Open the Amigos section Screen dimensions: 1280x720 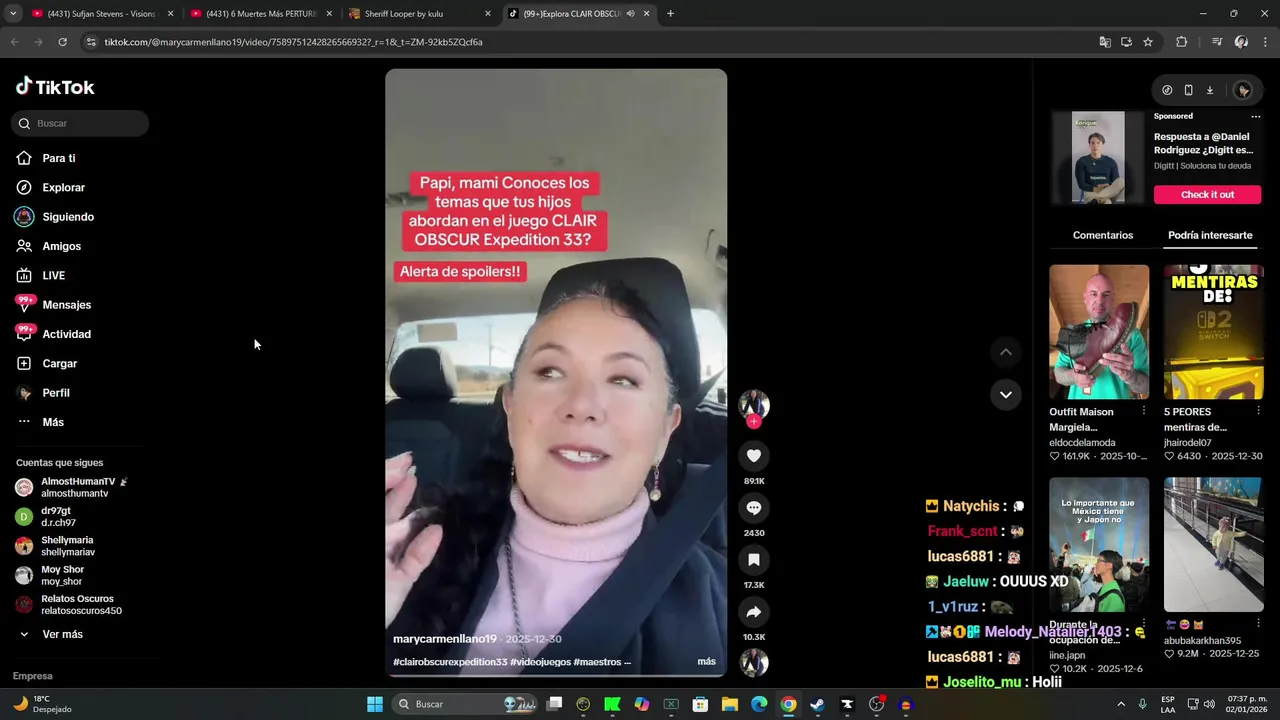(x=61, y=246)
